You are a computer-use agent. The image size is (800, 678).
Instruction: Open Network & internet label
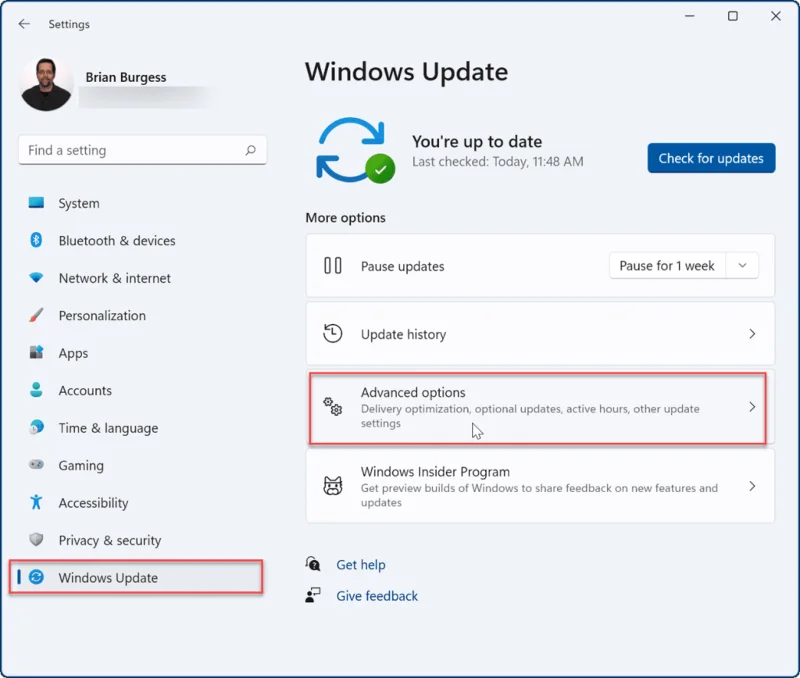(x=115, y=278)
